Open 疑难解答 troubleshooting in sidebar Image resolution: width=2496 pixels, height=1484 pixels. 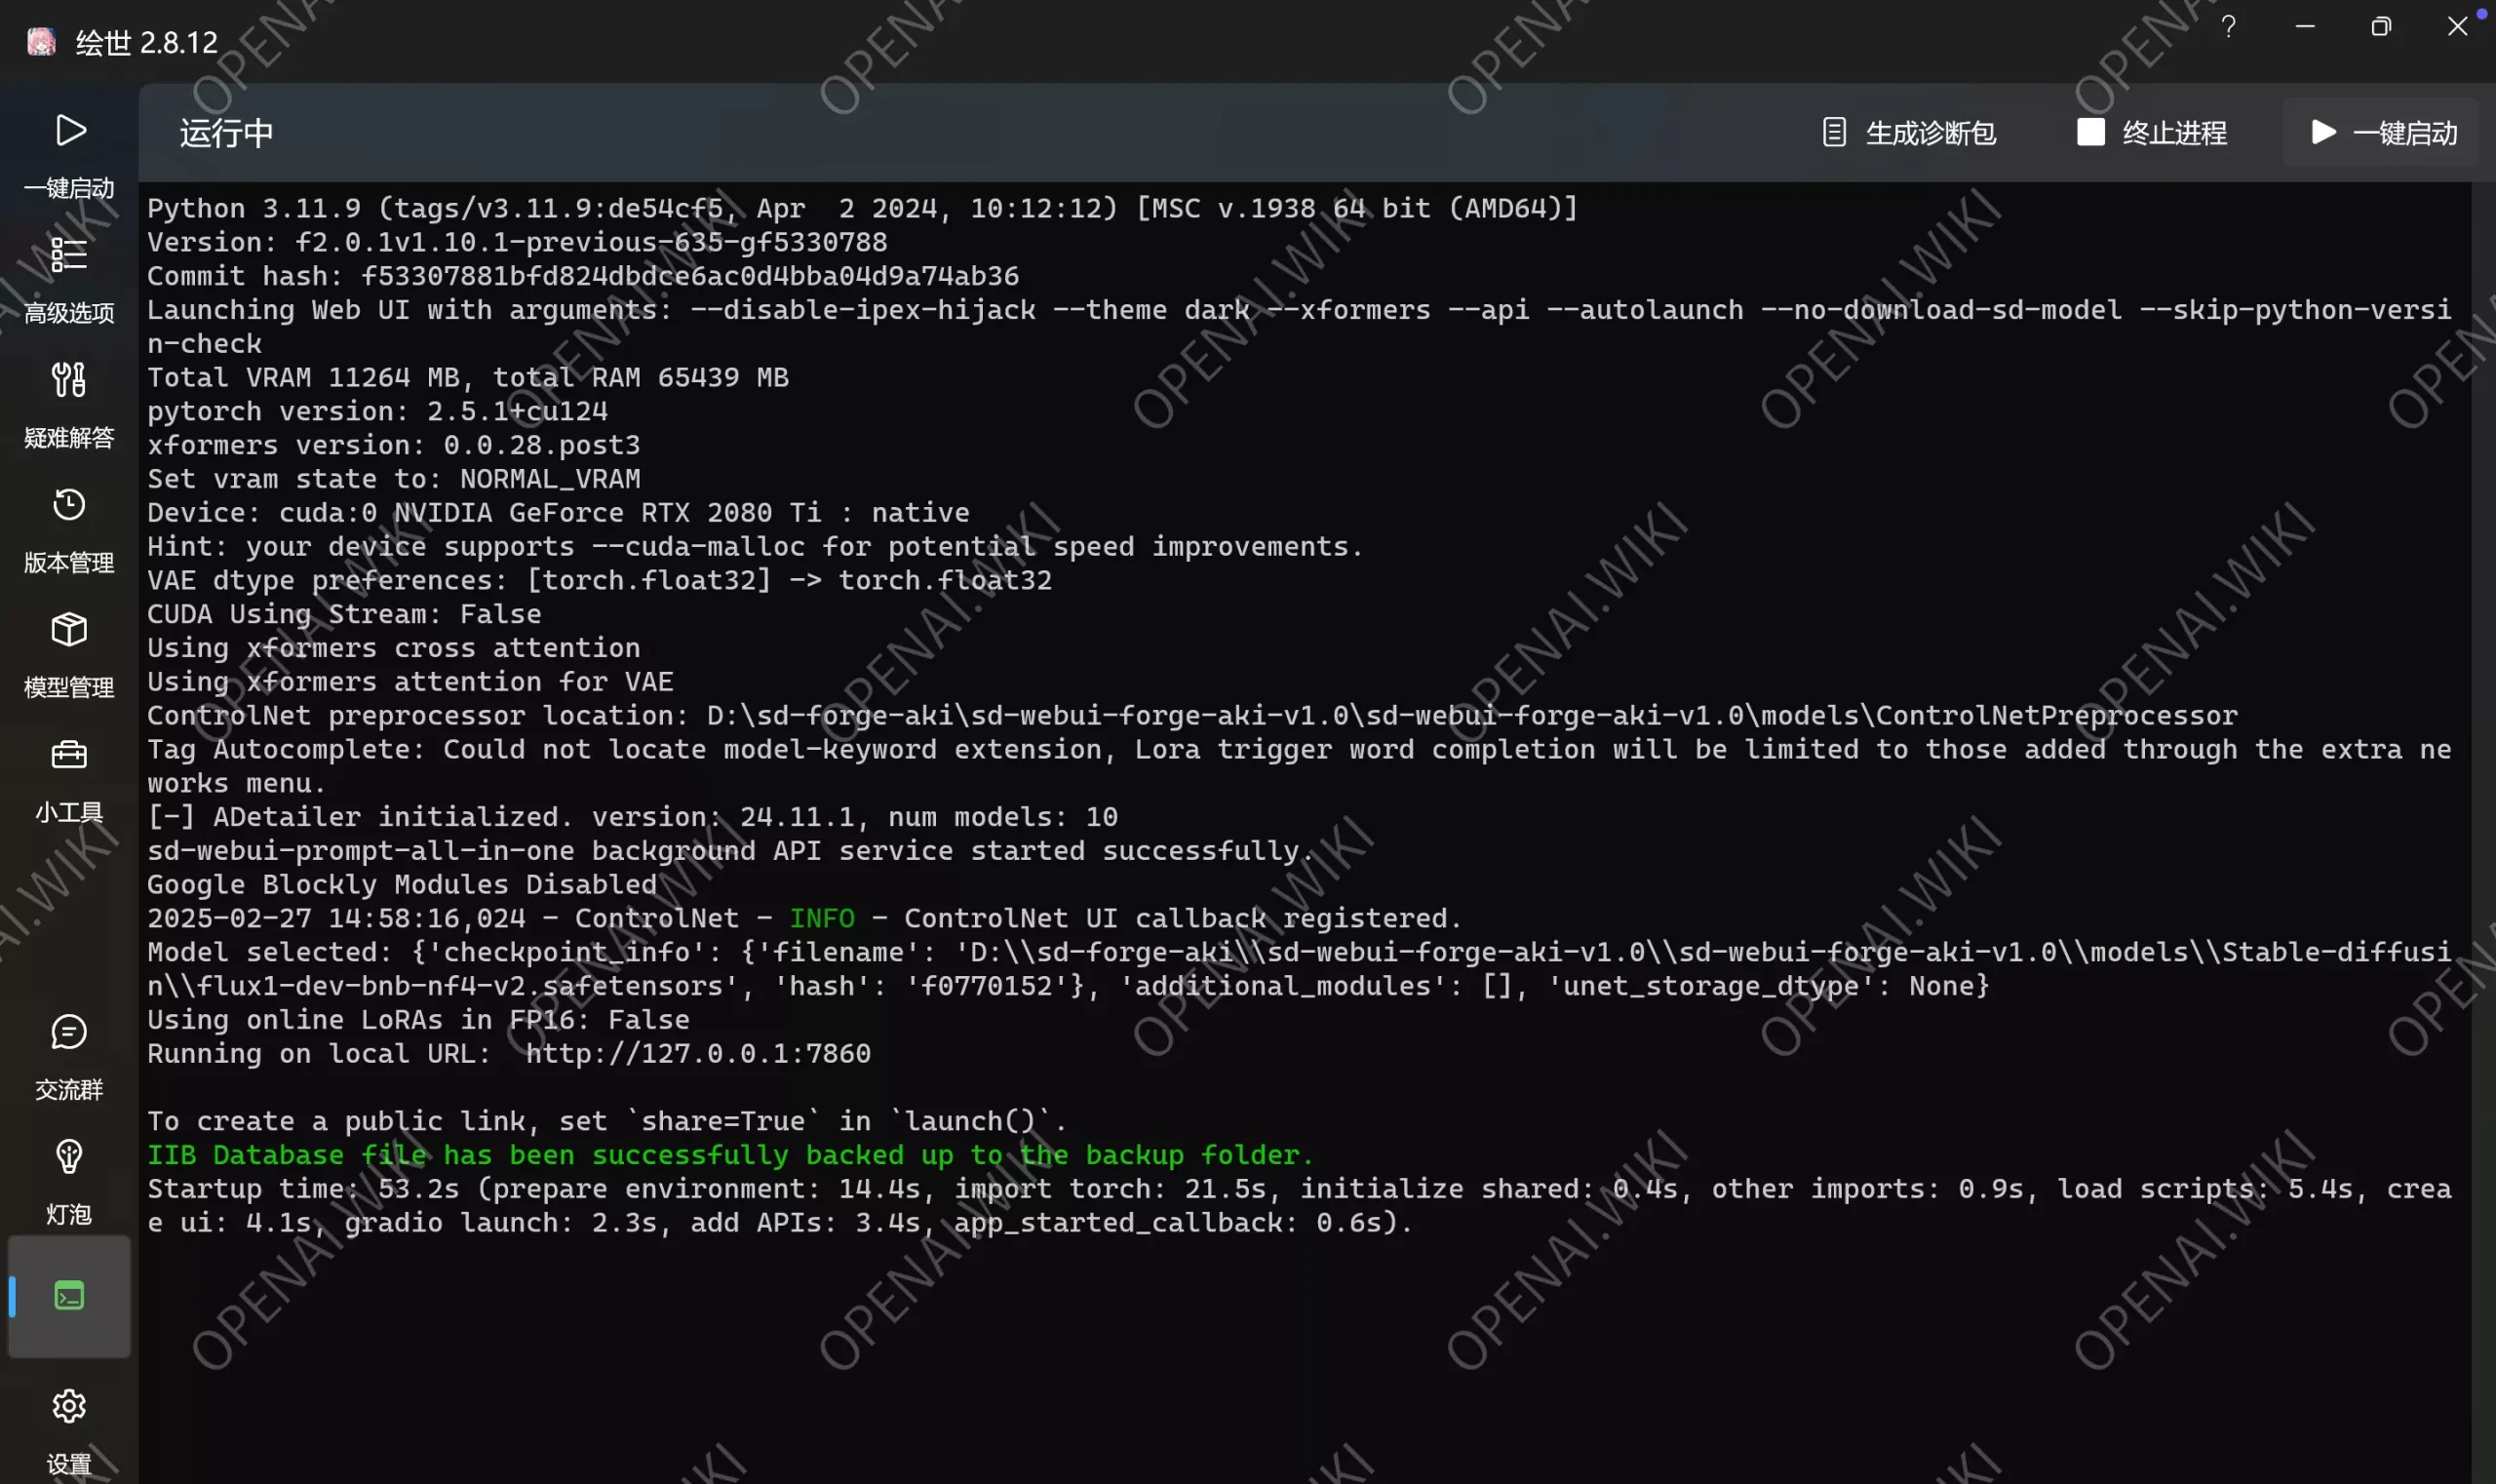[69, 405]
